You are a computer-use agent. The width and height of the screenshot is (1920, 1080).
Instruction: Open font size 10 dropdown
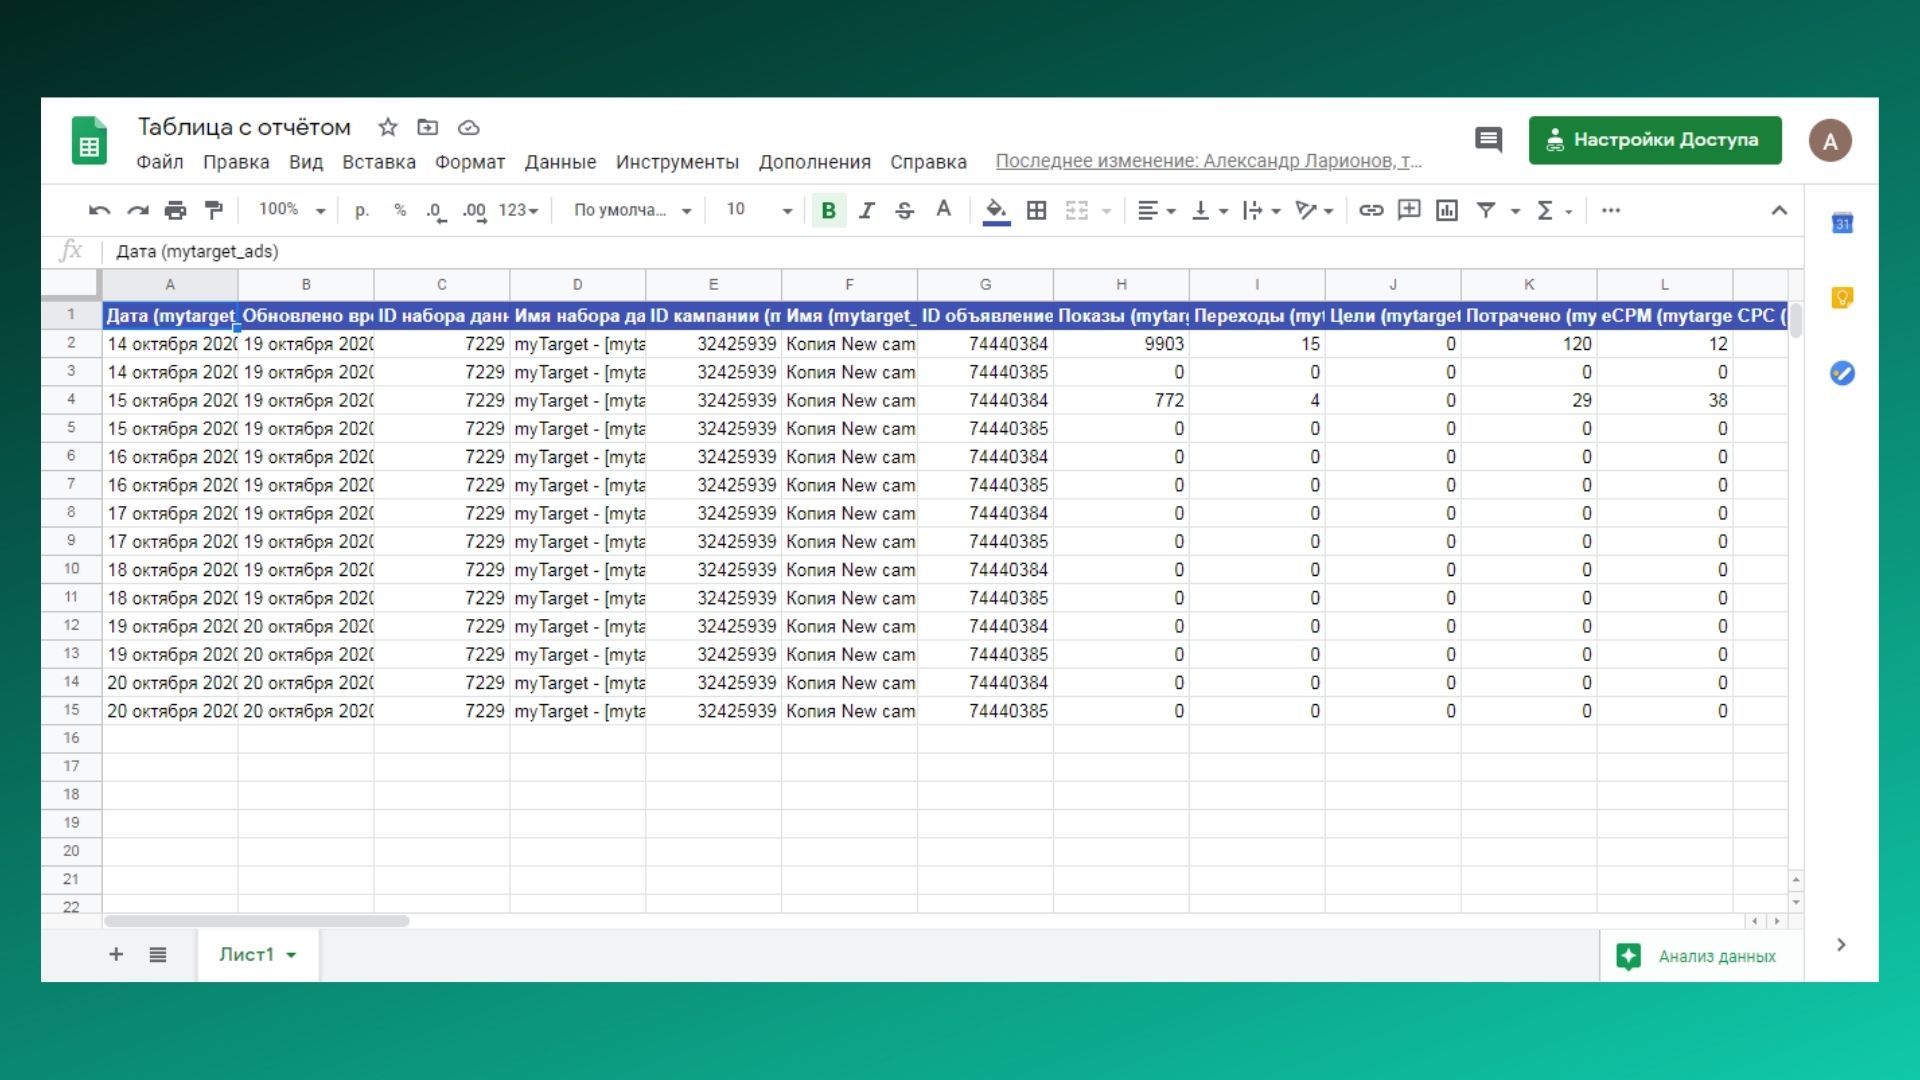point(759,210)
